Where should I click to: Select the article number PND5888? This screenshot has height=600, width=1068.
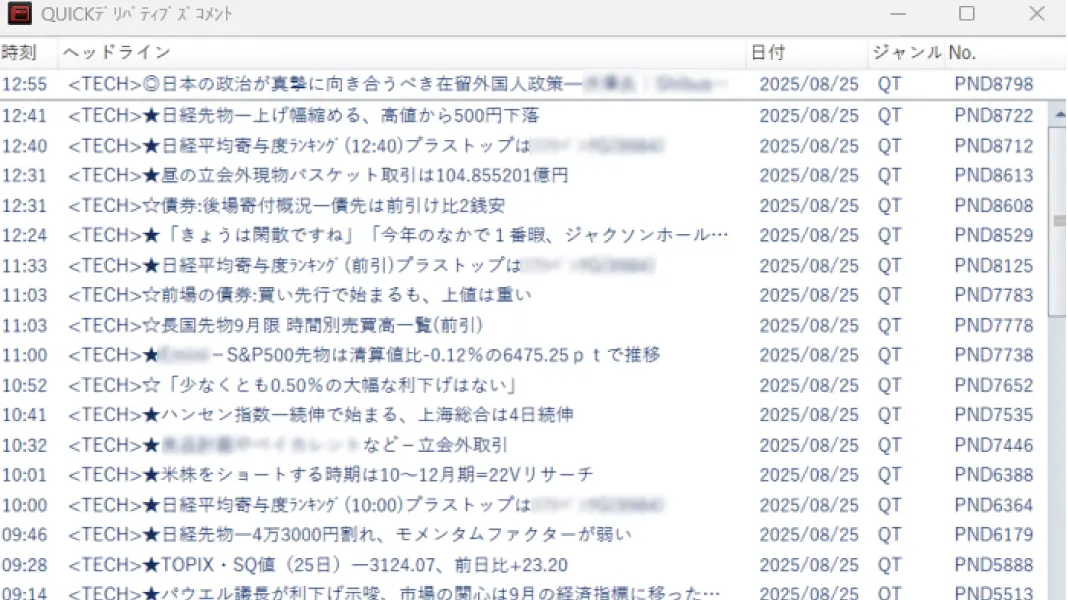[994, 565]
